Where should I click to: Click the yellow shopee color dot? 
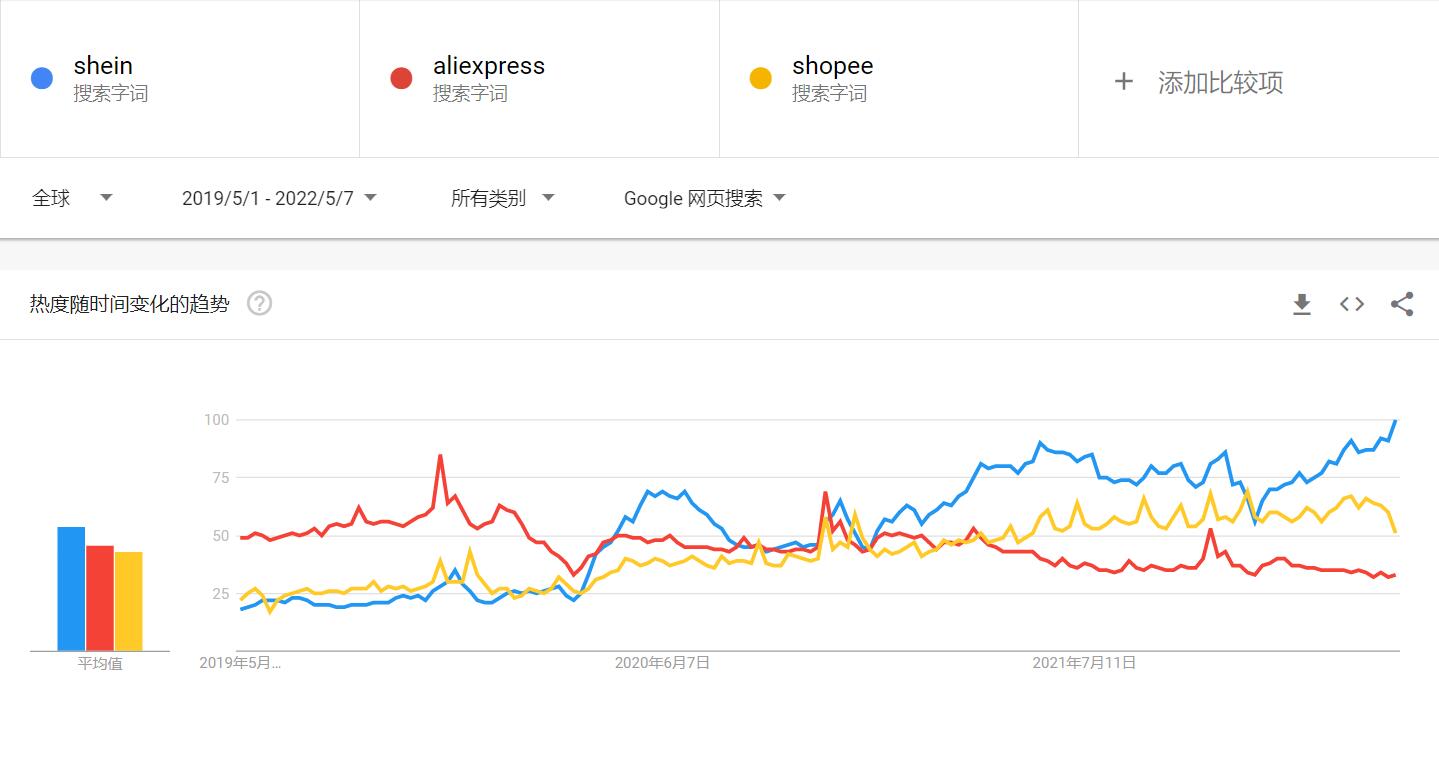(x=761, y=78)
